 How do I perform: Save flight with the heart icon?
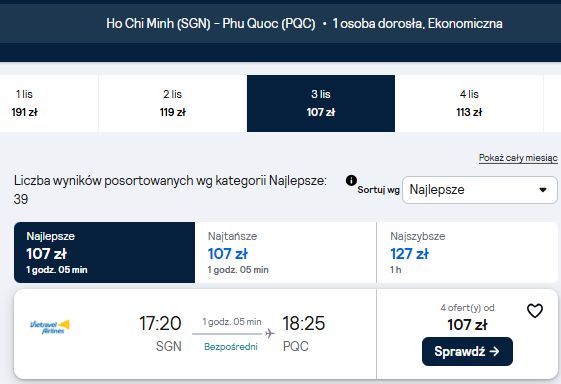tap(535, 311)
